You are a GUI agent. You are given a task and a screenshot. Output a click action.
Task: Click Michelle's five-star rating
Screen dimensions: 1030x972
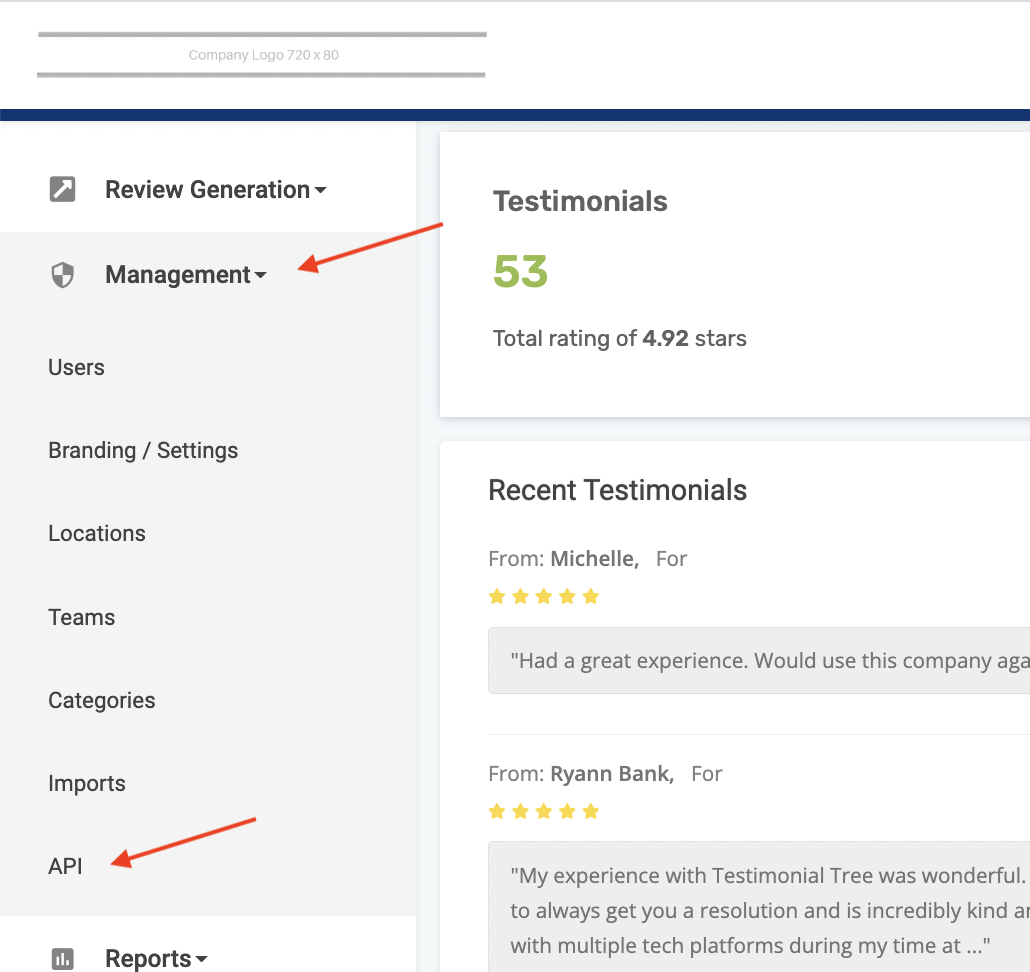(543, 597)
